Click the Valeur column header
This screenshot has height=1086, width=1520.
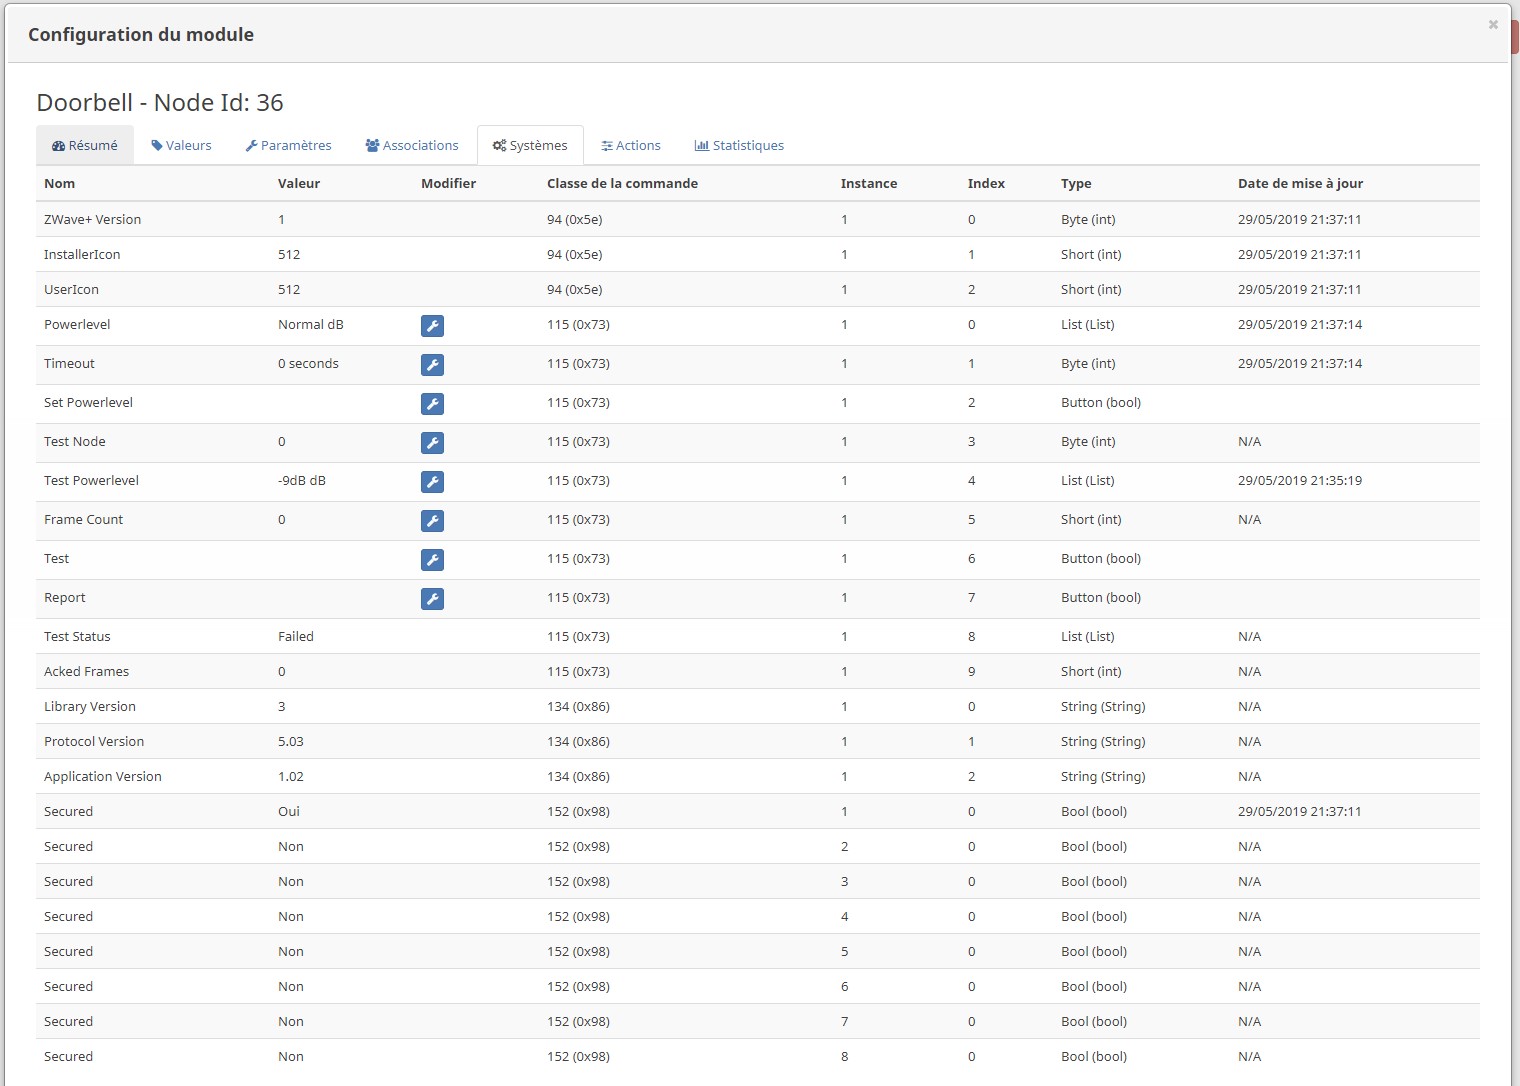click(299, 183)
